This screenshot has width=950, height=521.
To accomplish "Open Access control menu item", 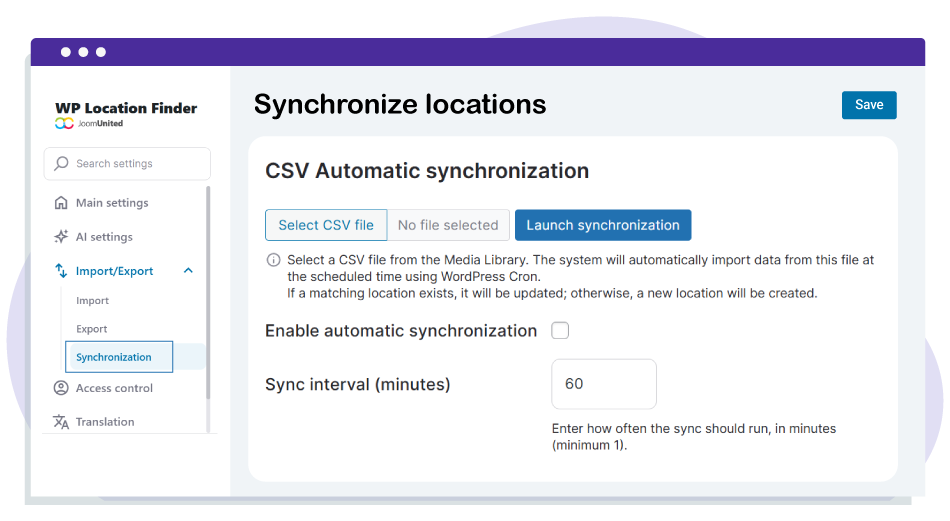I will [x=115, y=388].
